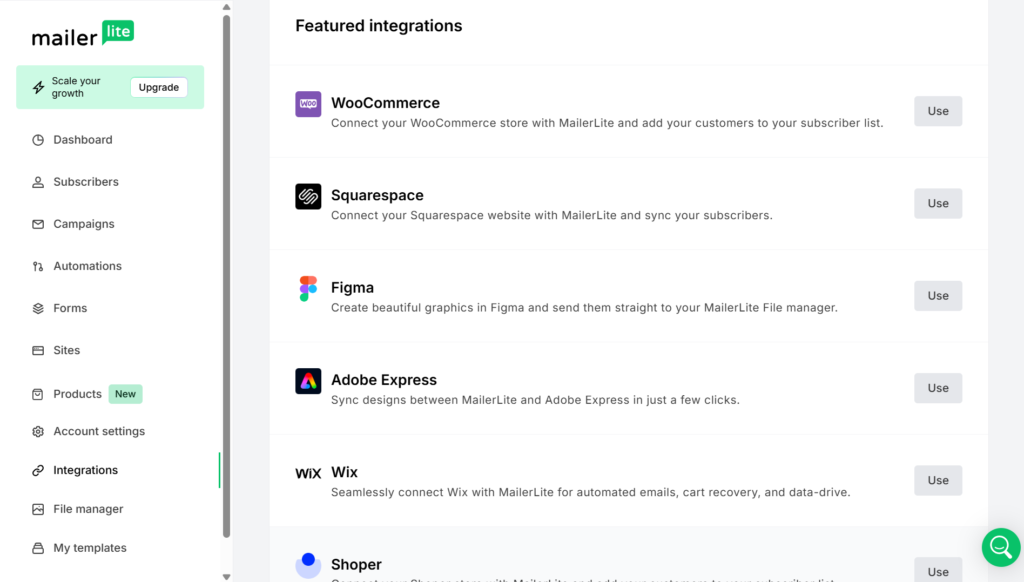Screen dimensions: 1024x582
Task: Select Forms in the sidebar
Action: click(70, 308)
